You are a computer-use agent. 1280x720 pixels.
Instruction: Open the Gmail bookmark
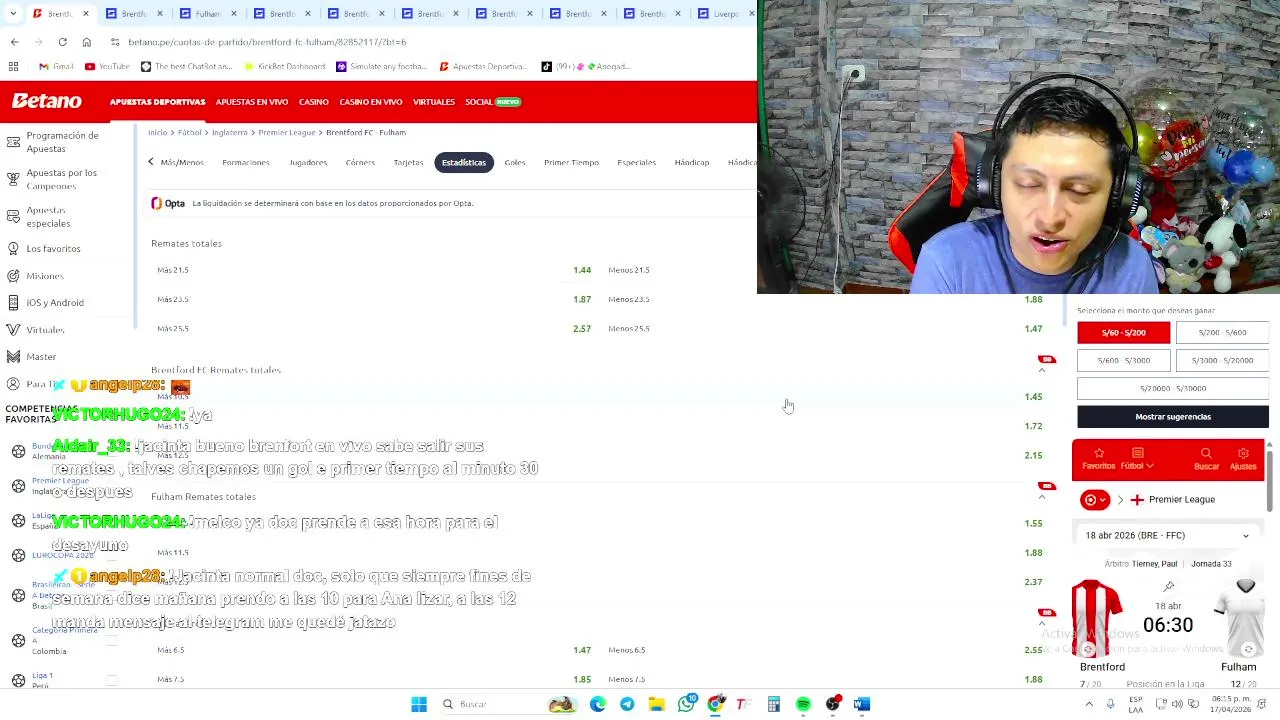click(x=56, y=66)
